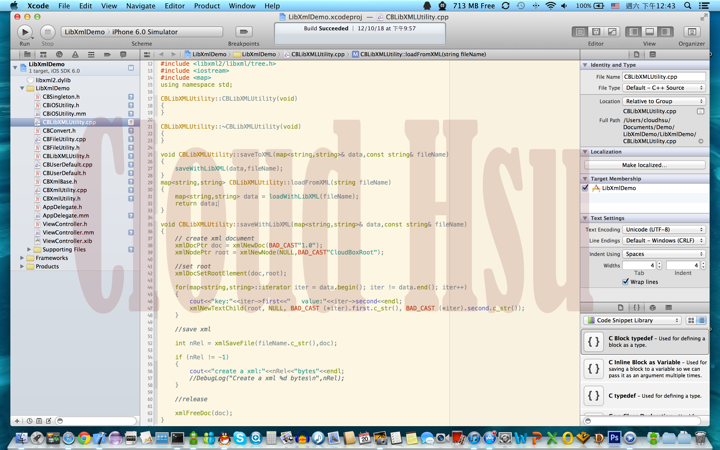Open the Code Snippet Library dropdown
Viewport: 720px width, 450px height.
[x=632, y=320]
